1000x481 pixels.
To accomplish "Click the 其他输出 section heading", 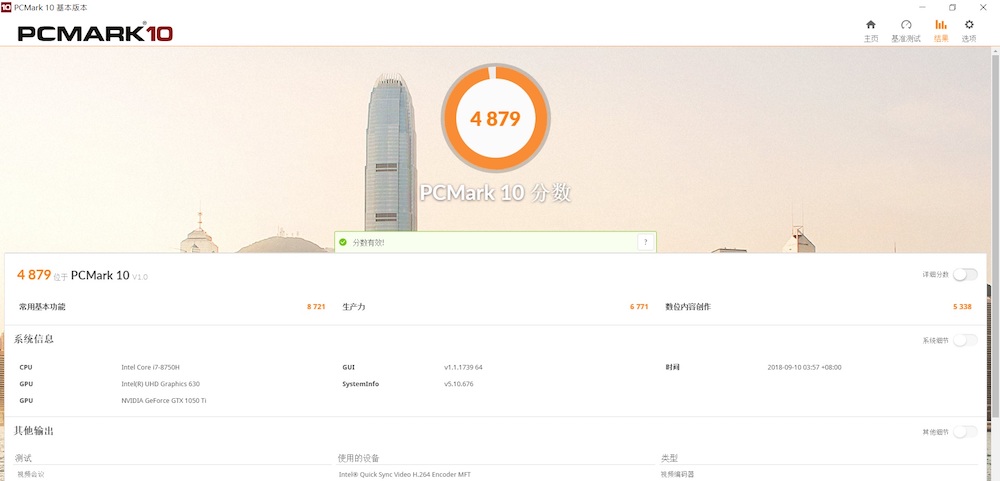I will tap(34, 431).
